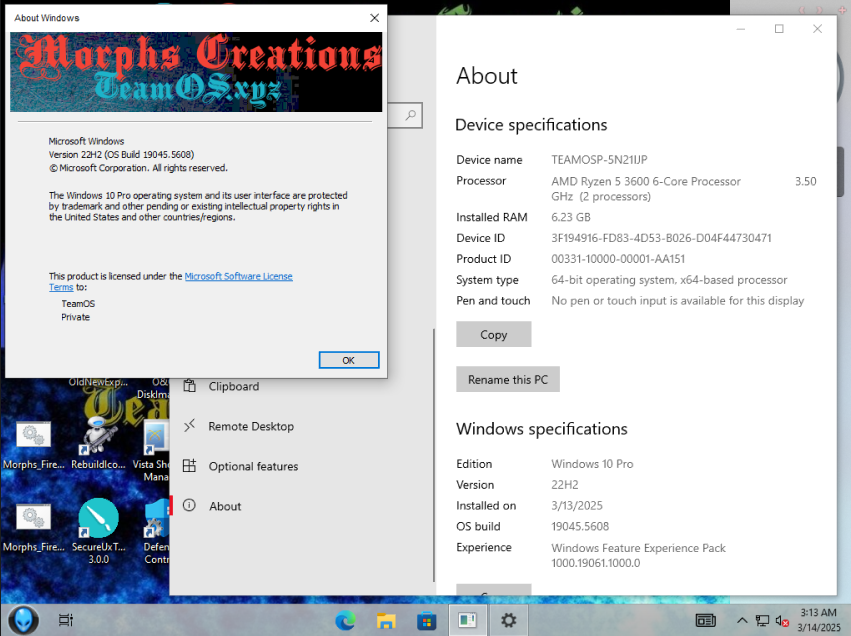Click the OS build value 19045.5608 in Settings
This screenshot has width=851, height=636.
pyautogui.click(x=580, y=526)
